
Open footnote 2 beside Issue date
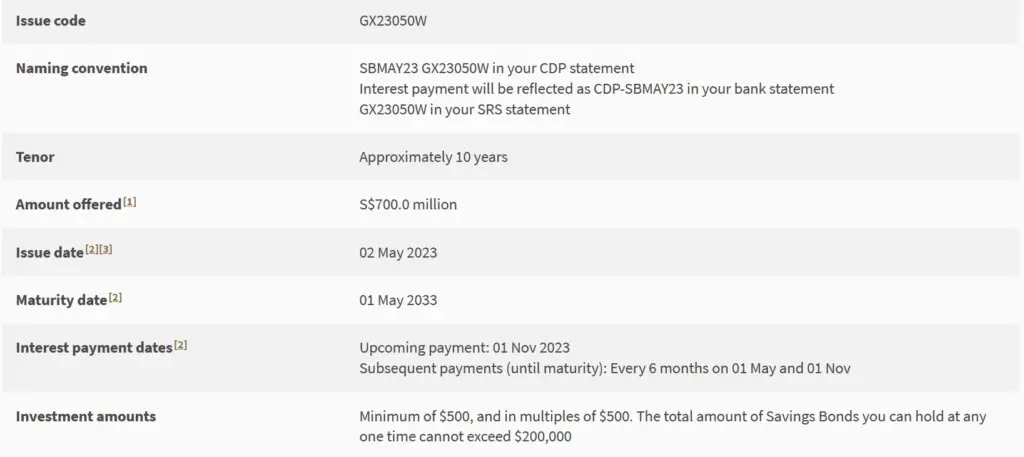coord(91,249)
